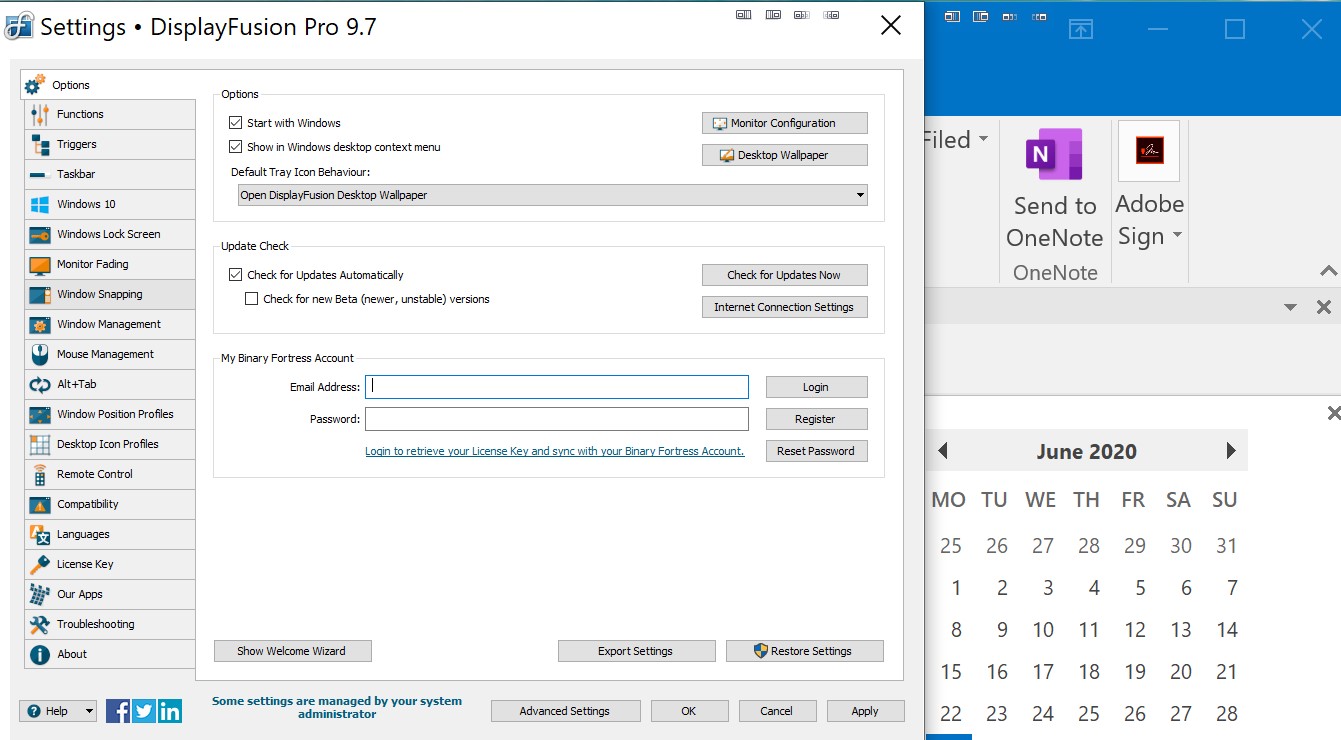Click the Facebook icon in bottom bar
Screen dimensions: 1341x740
coord(118,711)
